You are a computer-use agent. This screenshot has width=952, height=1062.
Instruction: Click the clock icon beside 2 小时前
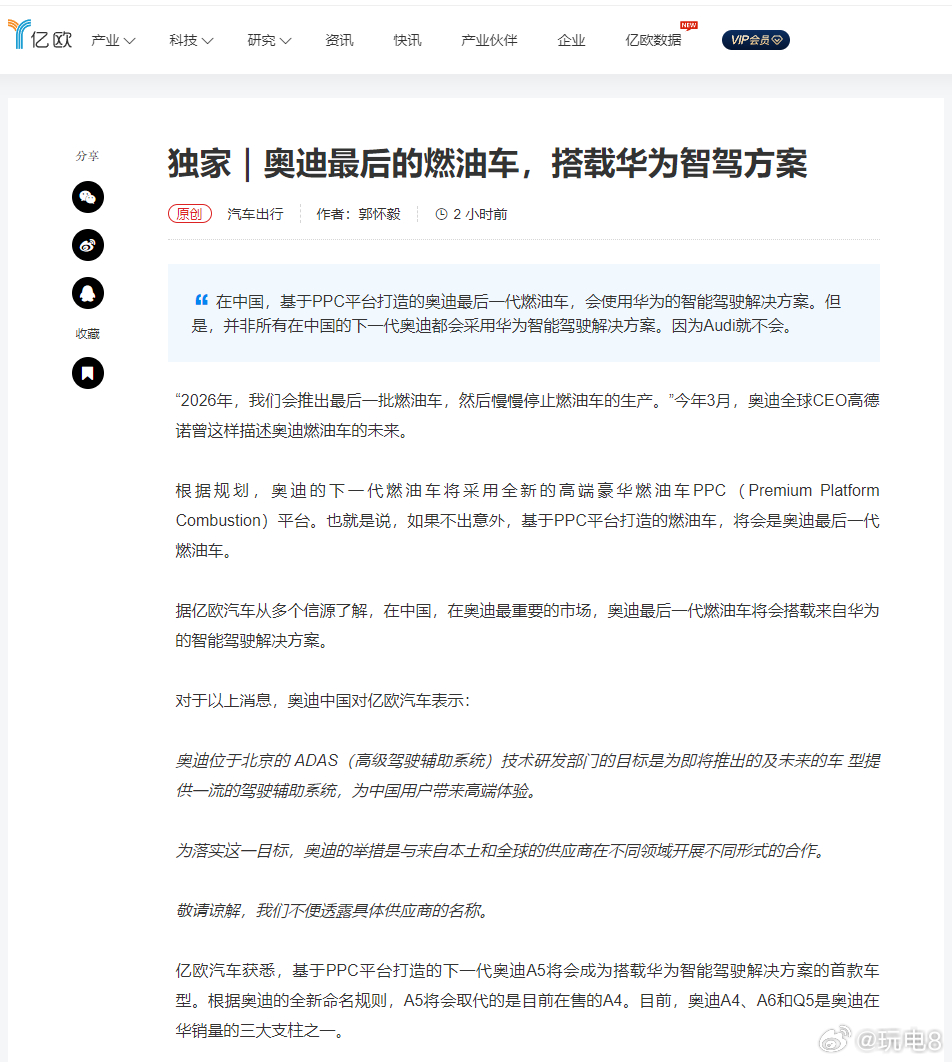pyautogui.click(x=441, y=214)
